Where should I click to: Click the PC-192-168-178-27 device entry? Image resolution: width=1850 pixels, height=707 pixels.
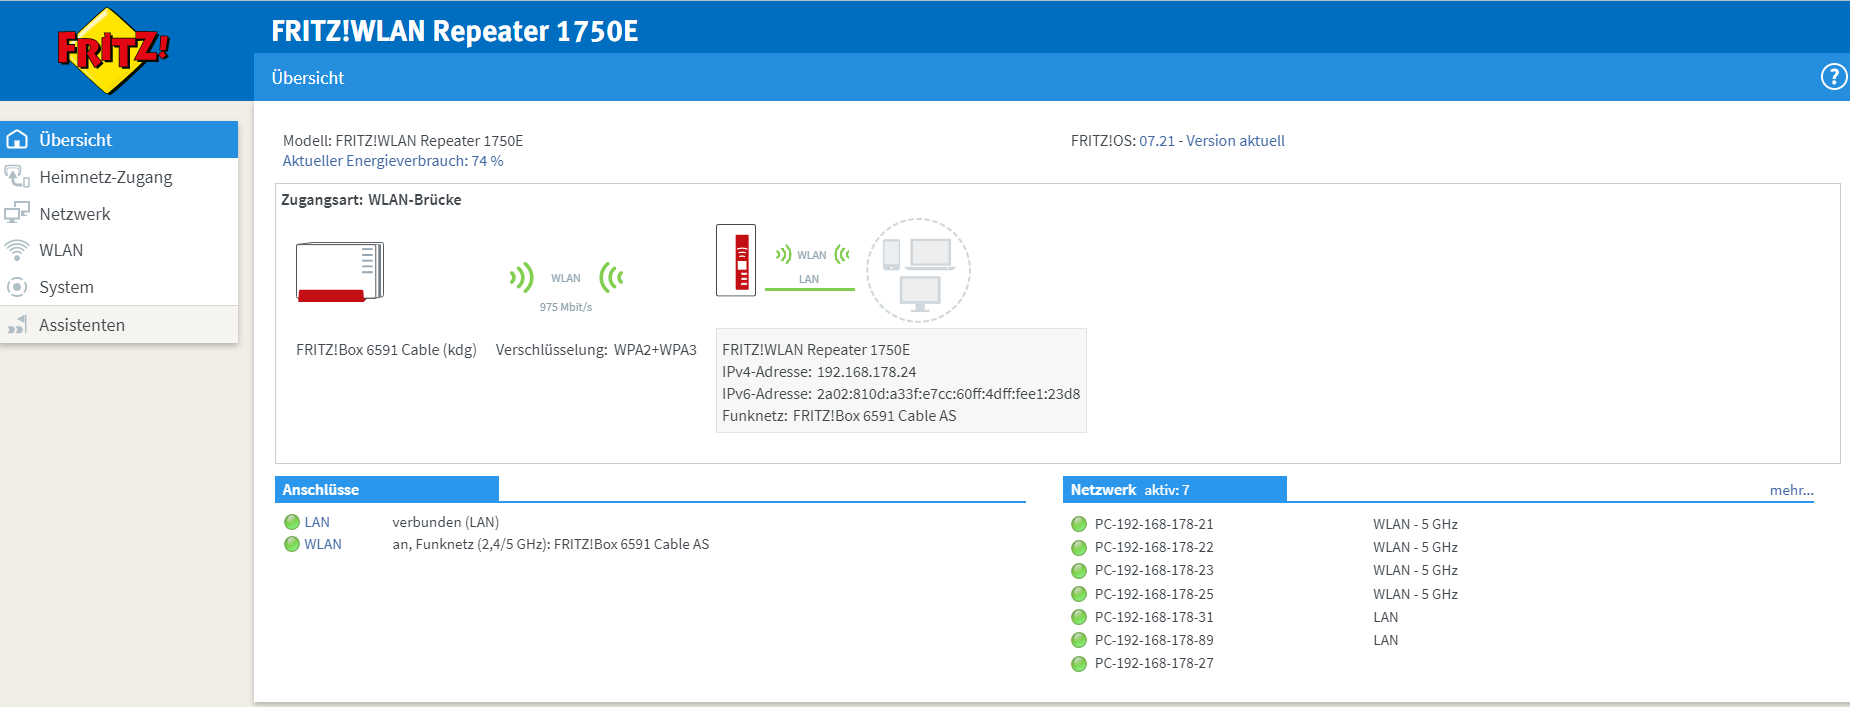(1154, 663)
